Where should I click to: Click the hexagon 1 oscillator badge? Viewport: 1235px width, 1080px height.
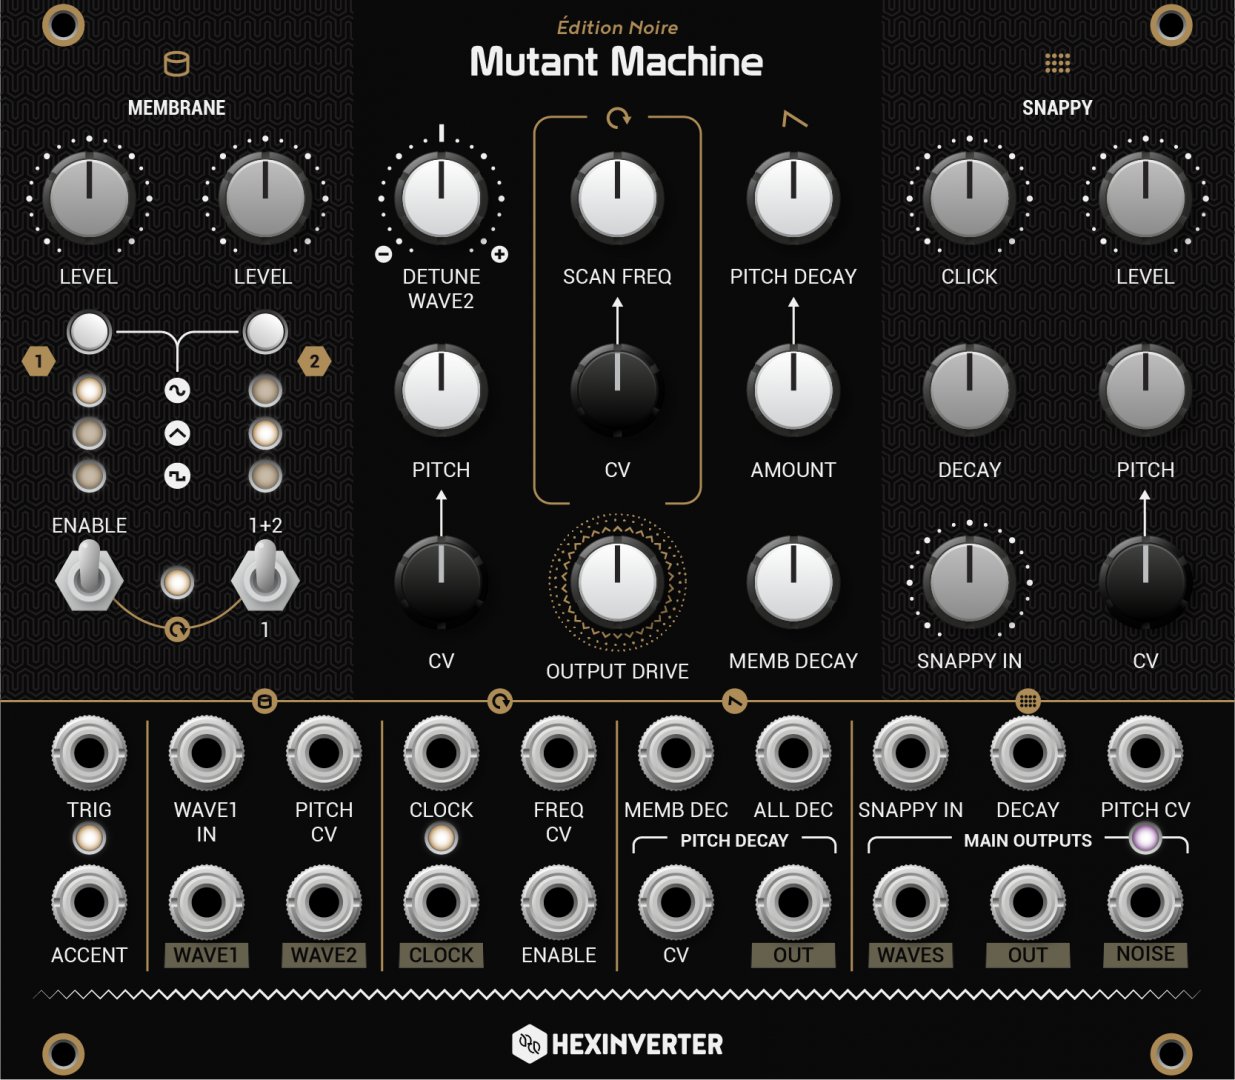39,361
